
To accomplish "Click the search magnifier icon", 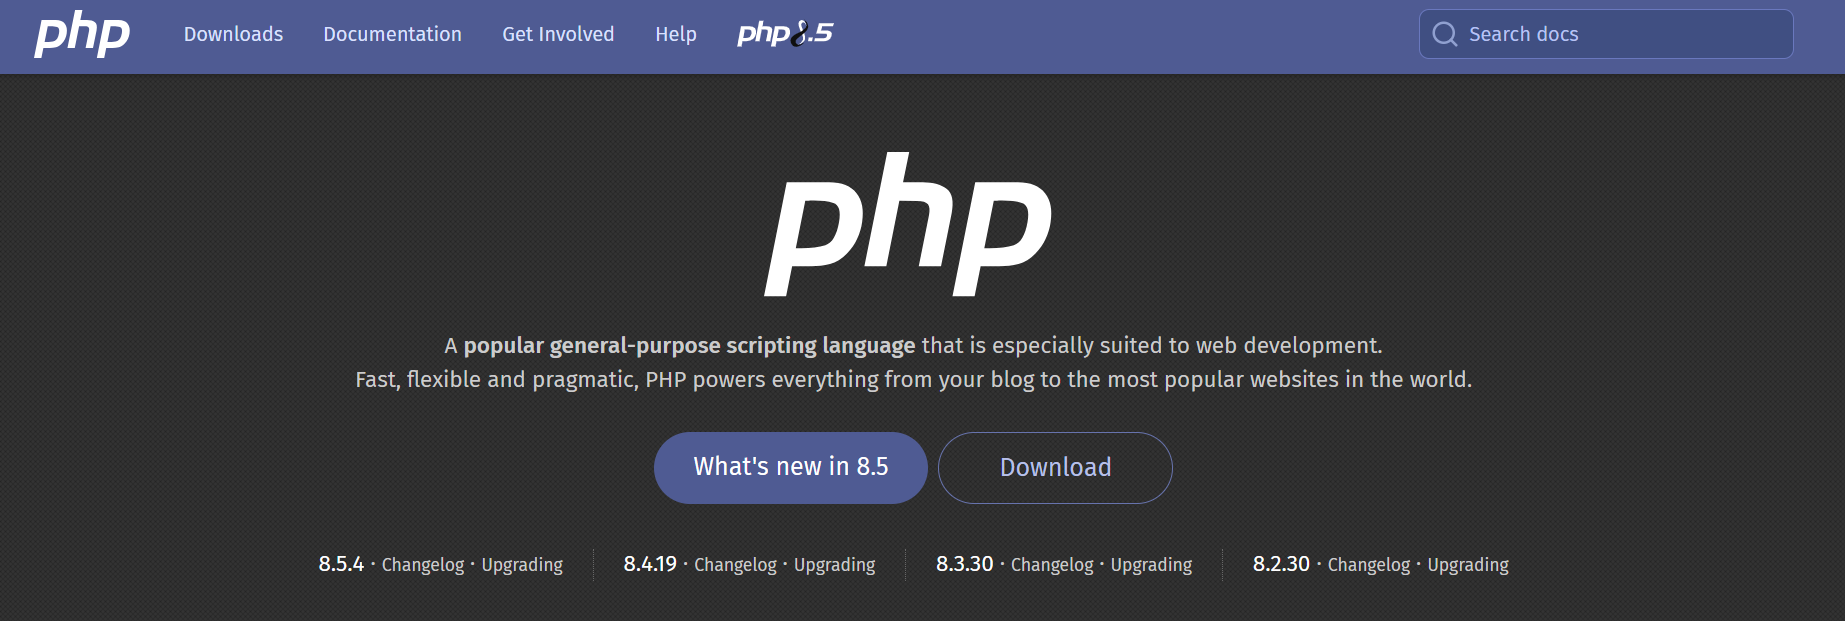I will point(1445,34).
